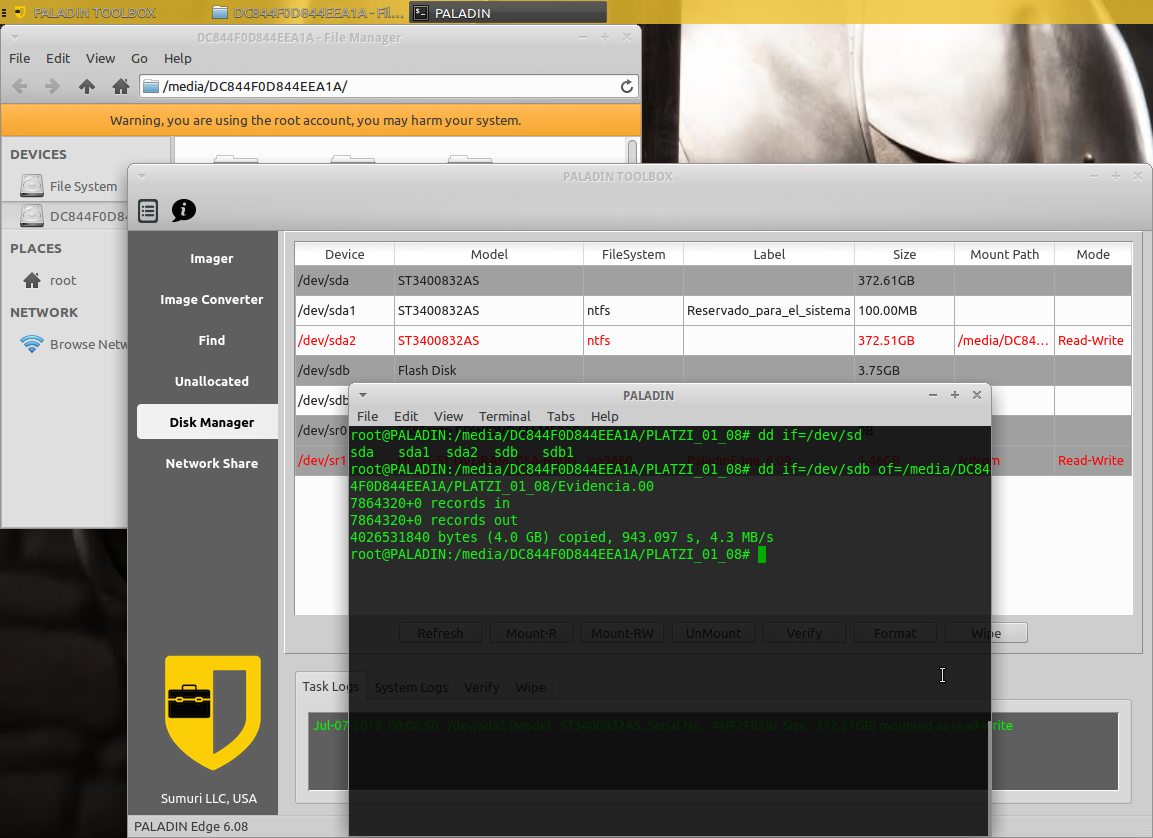Click ntfs filesystem cell of /dev/sda1

coord(633,310)
